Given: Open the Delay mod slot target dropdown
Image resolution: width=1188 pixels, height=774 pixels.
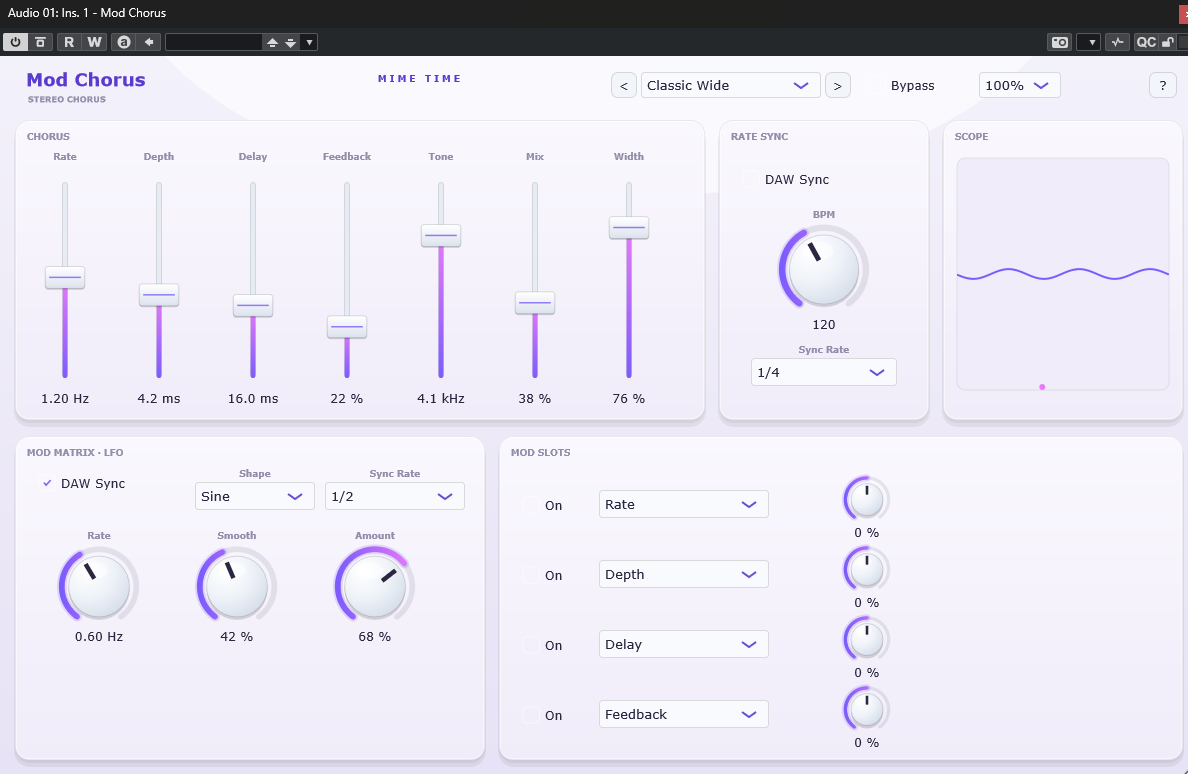Looking at the screenshot, I should coord(683,644).
